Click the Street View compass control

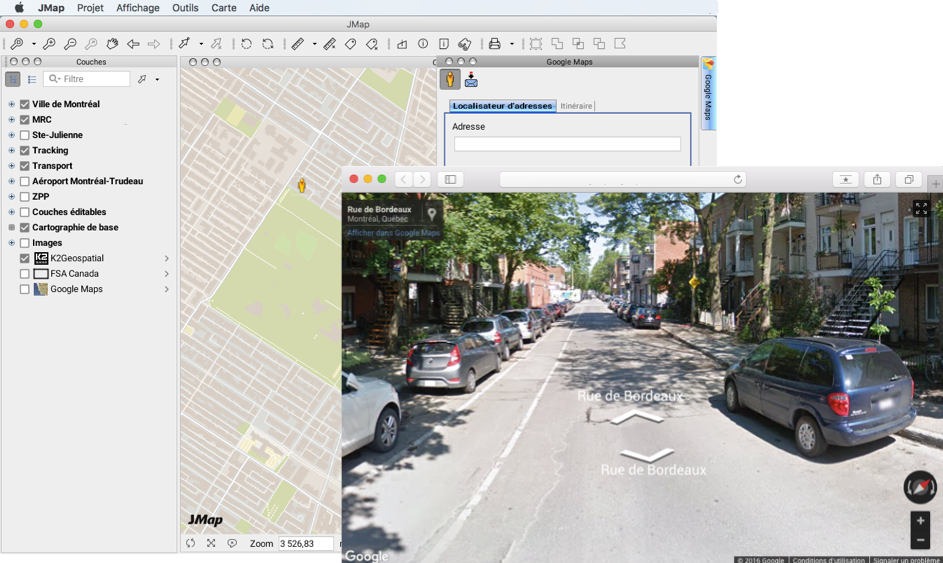point(920,487)
